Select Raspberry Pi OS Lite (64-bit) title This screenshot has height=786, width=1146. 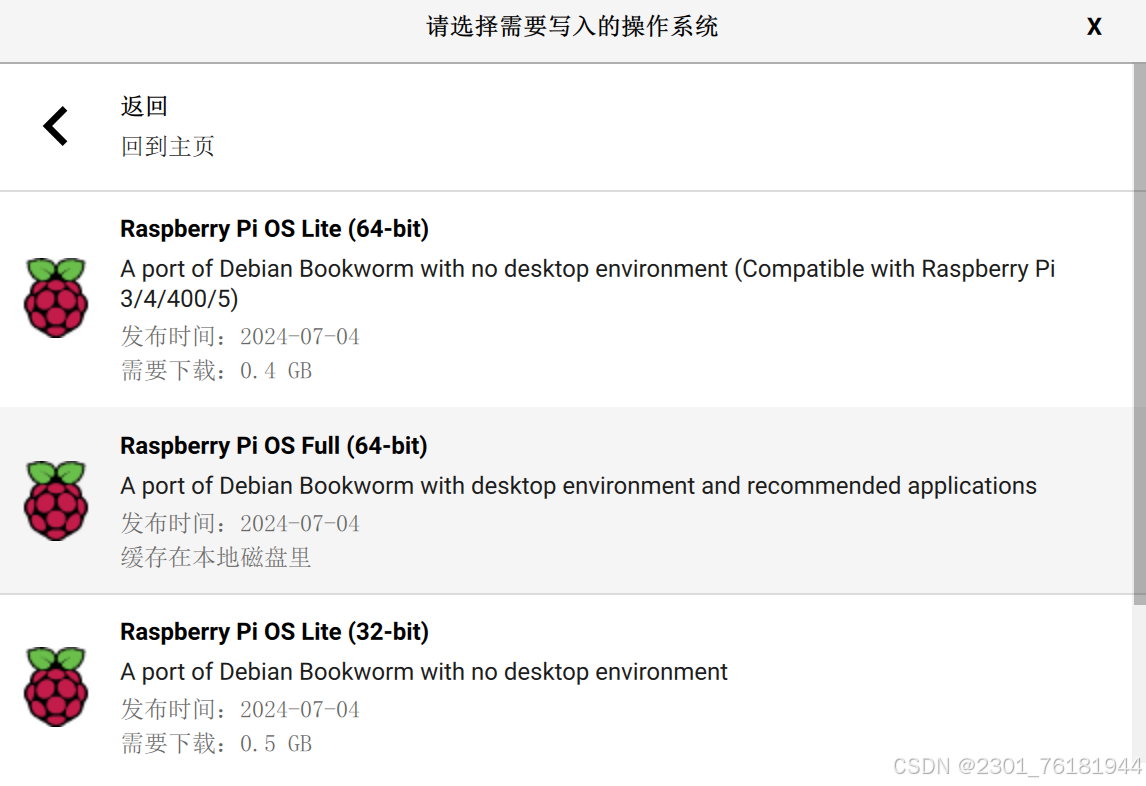274,229
